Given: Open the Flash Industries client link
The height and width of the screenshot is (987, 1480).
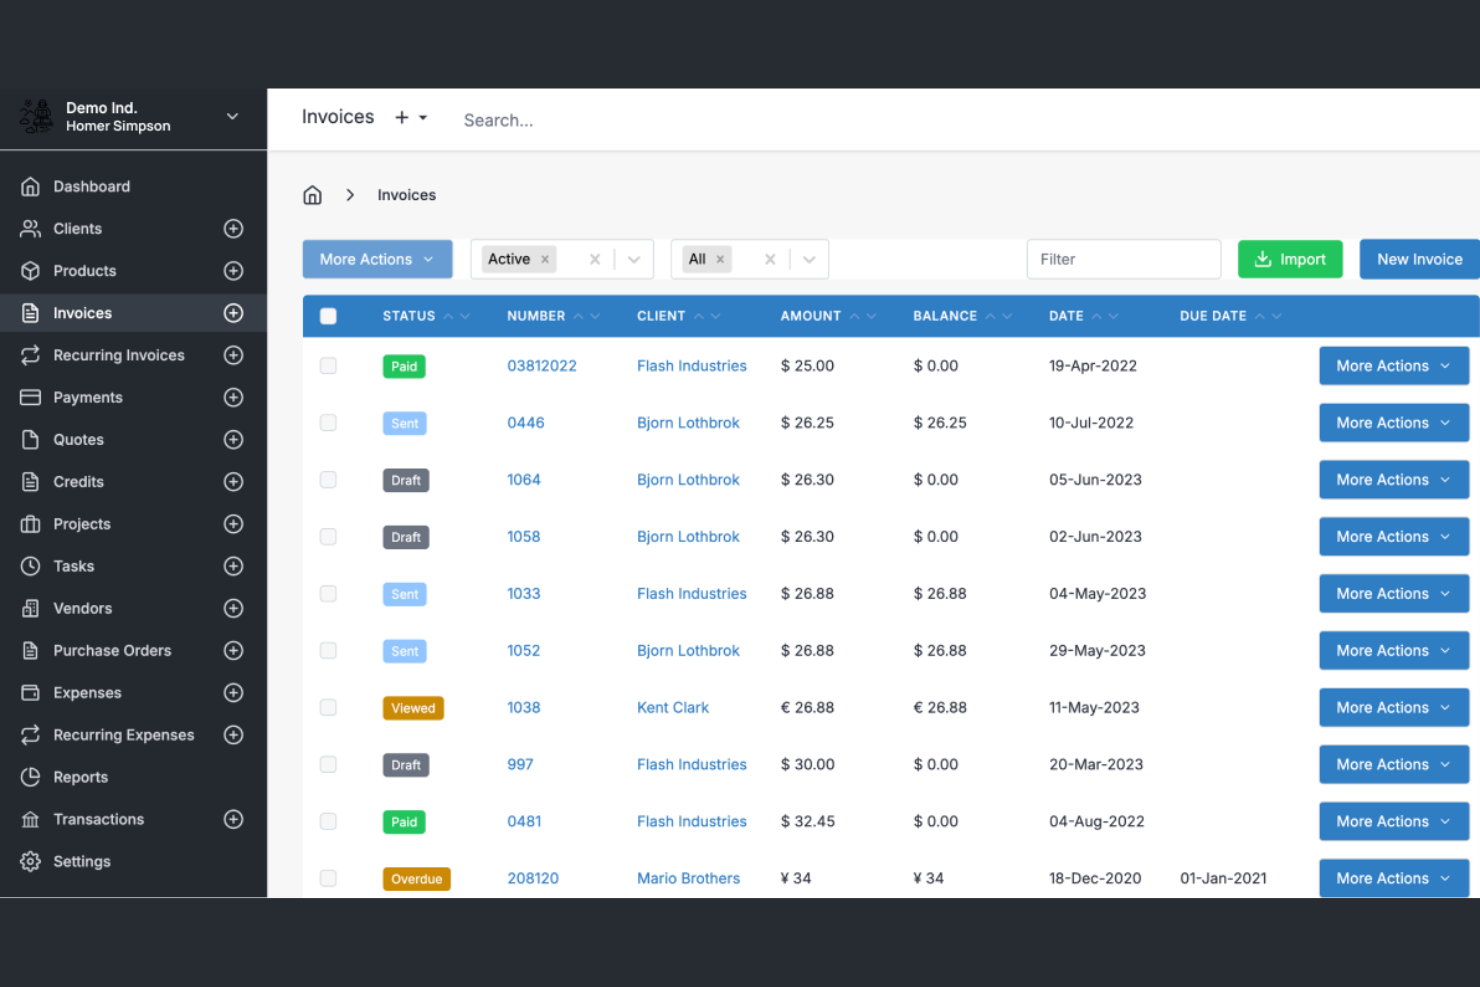Looking at the screenshot, I should pyautogui.click(x=691, y=365).
